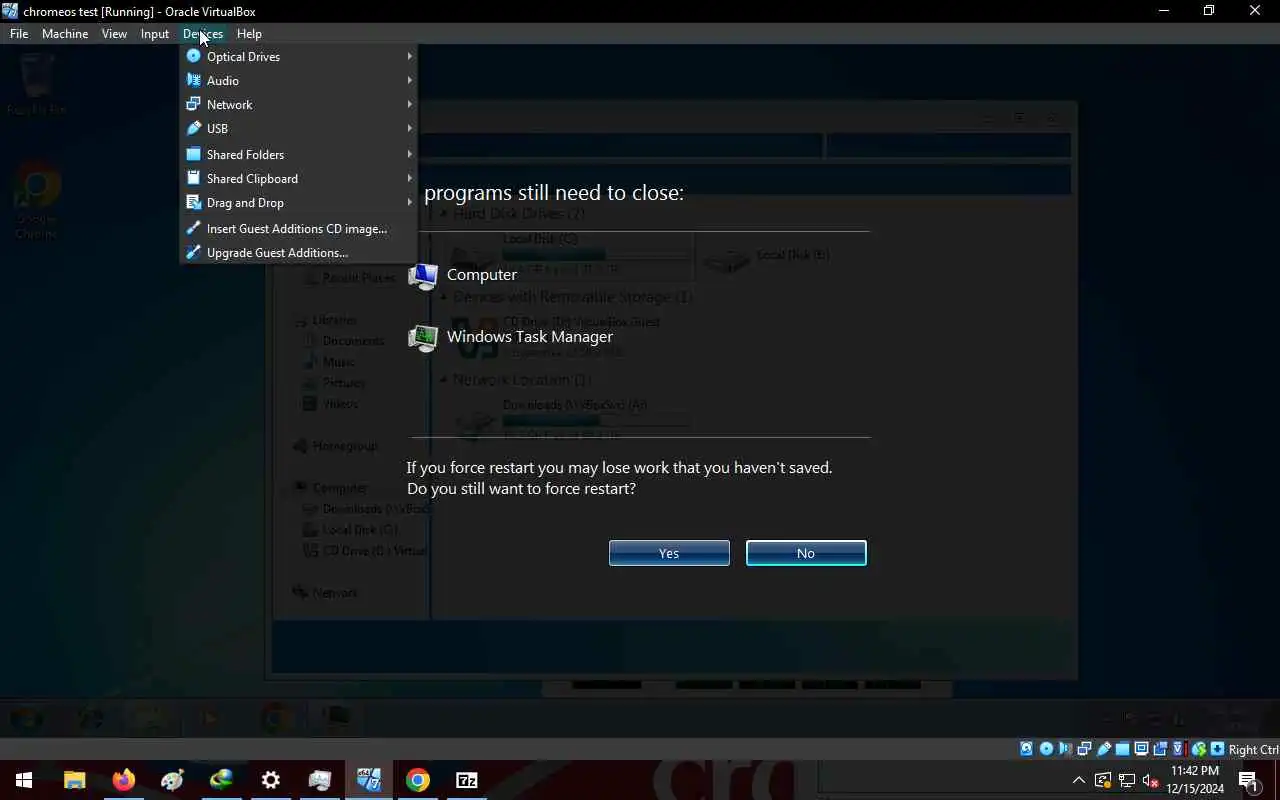
Task: Click the taskbar clock showing 11:42 PM
Action: (x=1195, y=780)
